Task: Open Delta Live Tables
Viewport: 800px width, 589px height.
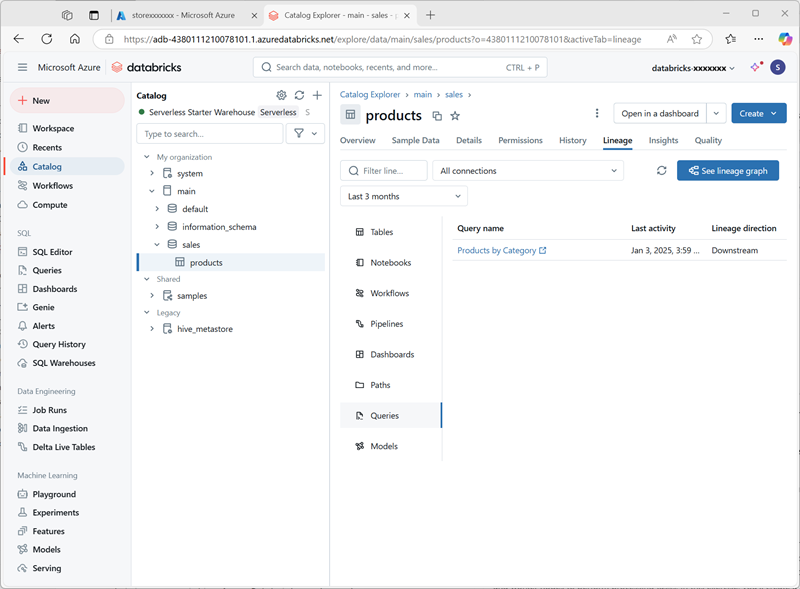Action: click(64, 447)
